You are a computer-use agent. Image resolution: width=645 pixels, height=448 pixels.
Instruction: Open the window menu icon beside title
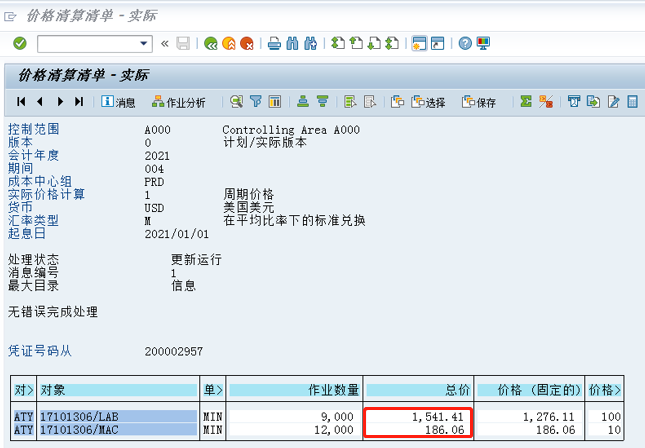coord(10,16)
